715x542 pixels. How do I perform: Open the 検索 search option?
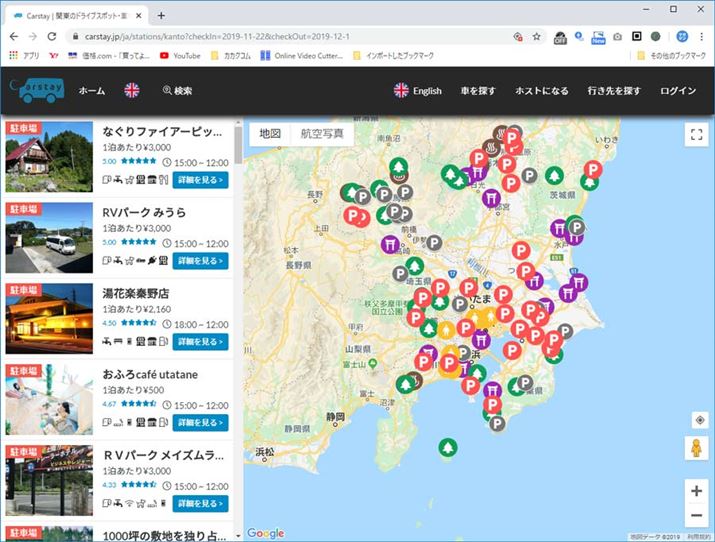click(x=177, y=90)
